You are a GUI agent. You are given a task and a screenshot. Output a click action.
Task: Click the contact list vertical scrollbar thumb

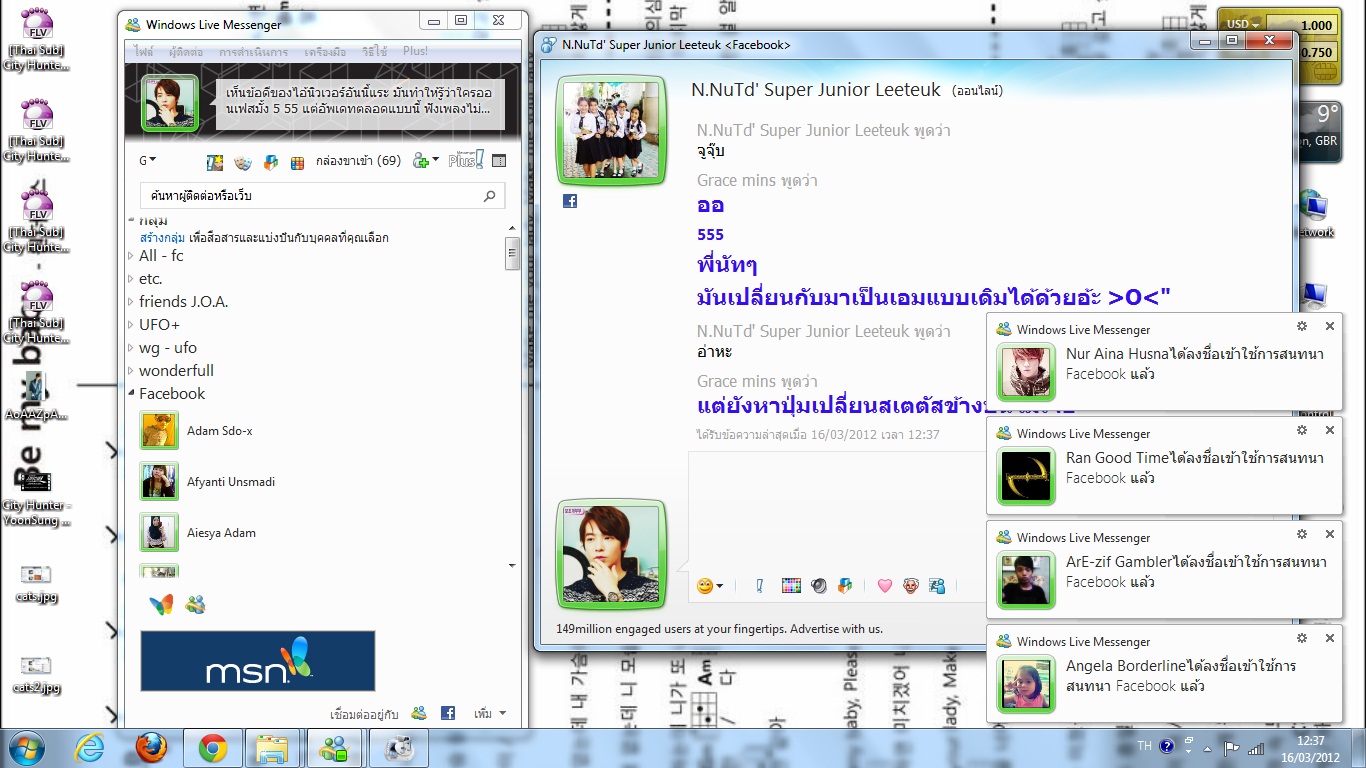click(x=512, y=253)
